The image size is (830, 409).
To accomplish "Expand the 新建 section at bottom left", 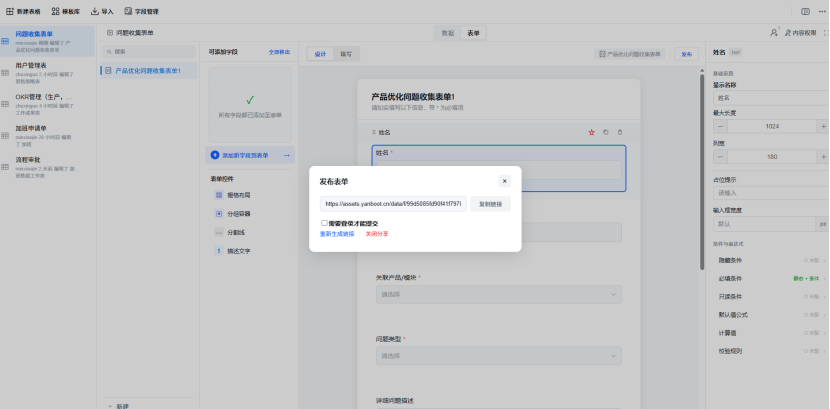I will point(119,406).
